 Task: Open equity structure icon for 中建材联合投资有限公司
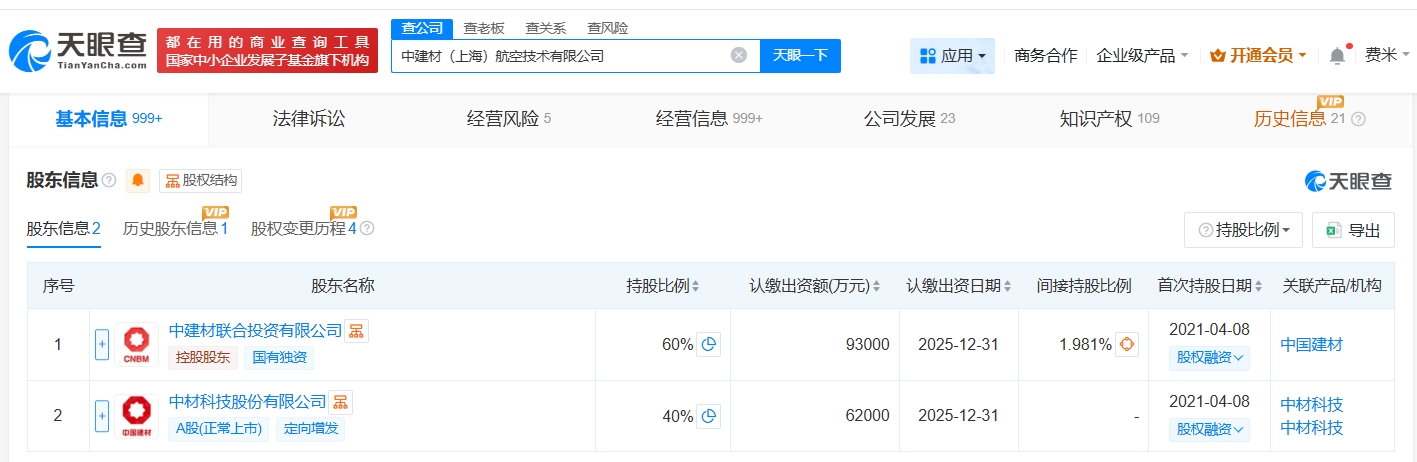(x=357, y=331)
